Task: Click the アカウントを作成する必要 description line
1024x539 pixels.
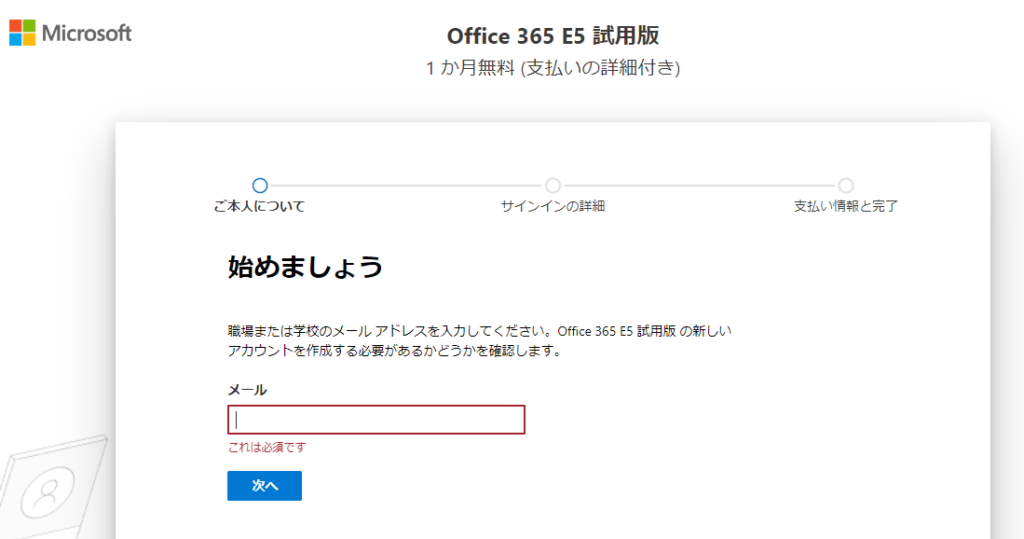Action: [x=394, y=351]
